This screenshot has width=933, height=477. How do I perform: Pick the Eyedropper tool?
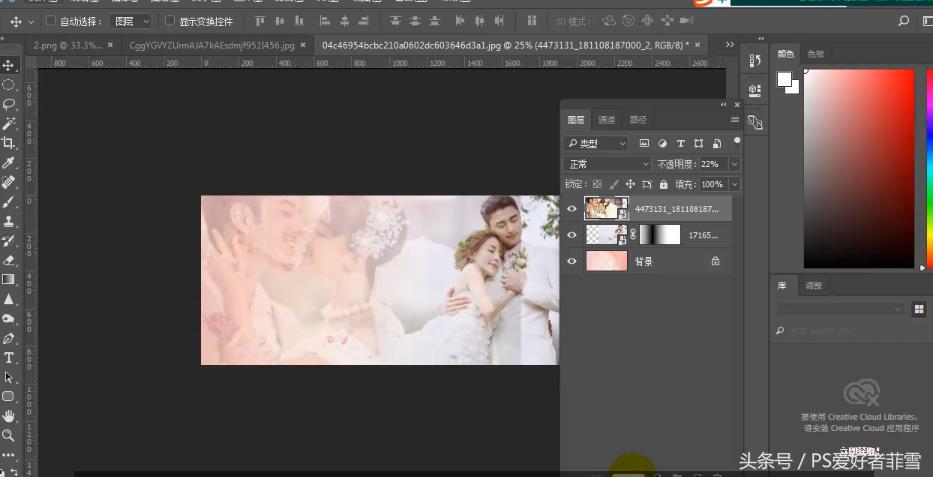(x=9, y=163)
